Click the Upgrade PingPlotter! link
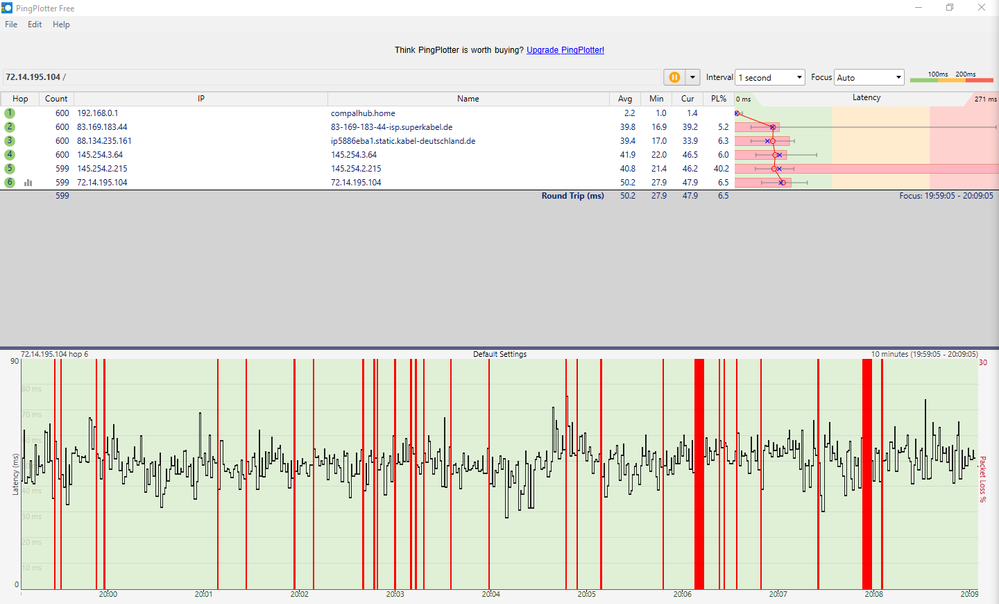Image resolution: width=999 pixels, height=604 pixels. 565,49
